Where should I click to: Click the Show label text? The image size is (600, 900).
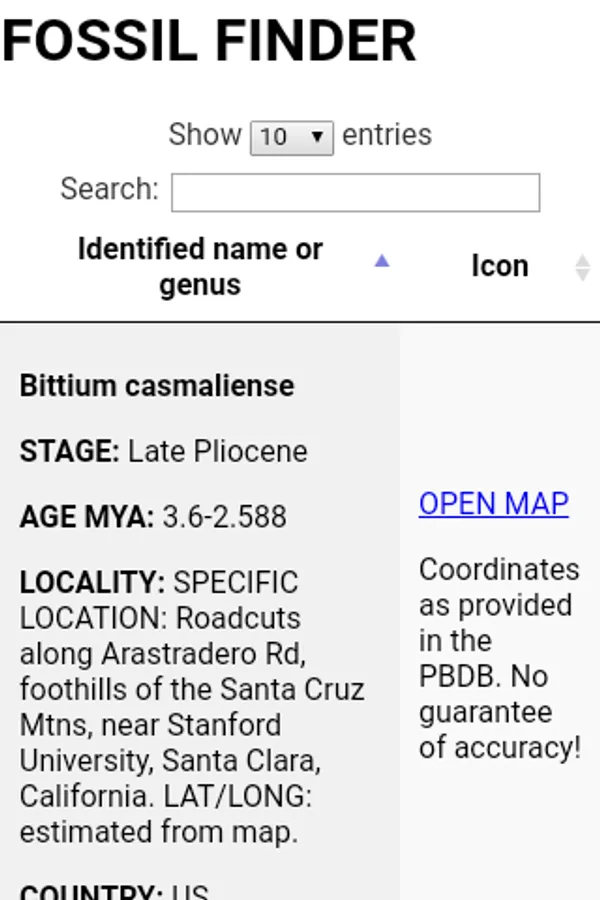[x=205, y=135]
